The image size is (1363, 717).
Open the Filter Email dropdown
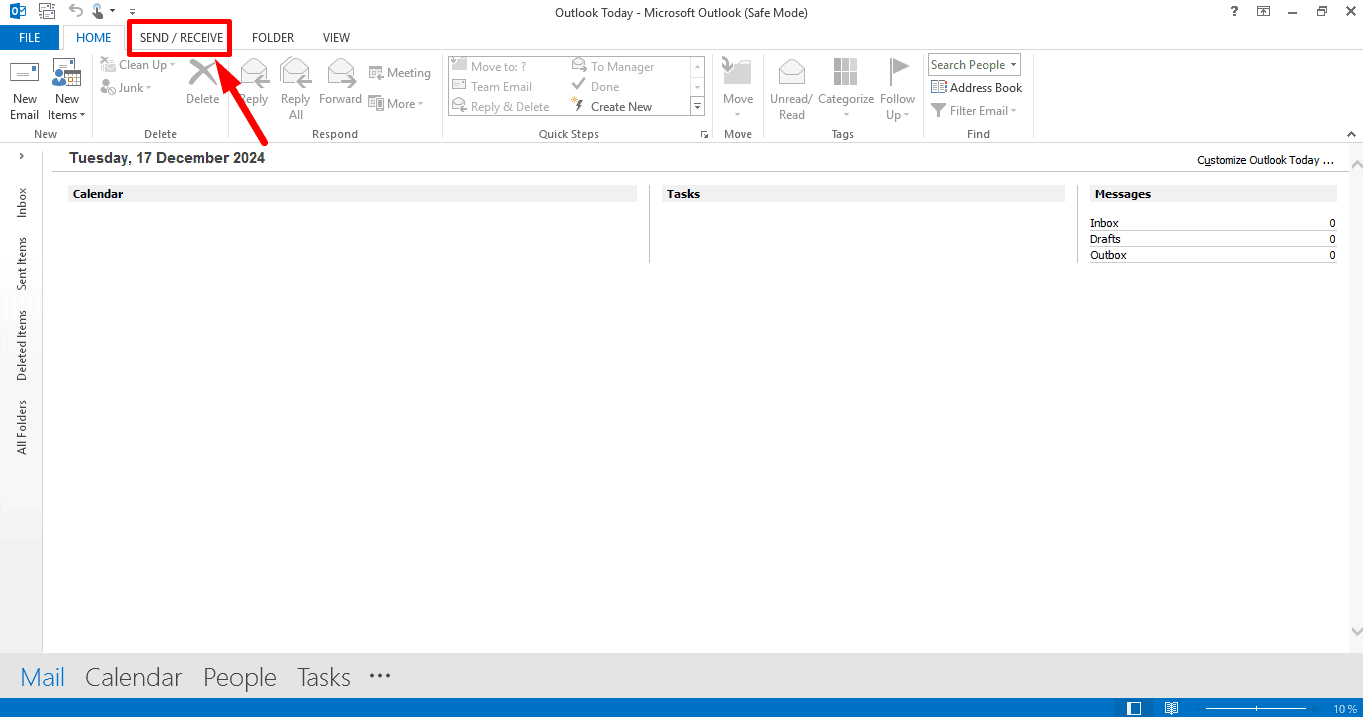pyautogui.click(x=974, y=111)
